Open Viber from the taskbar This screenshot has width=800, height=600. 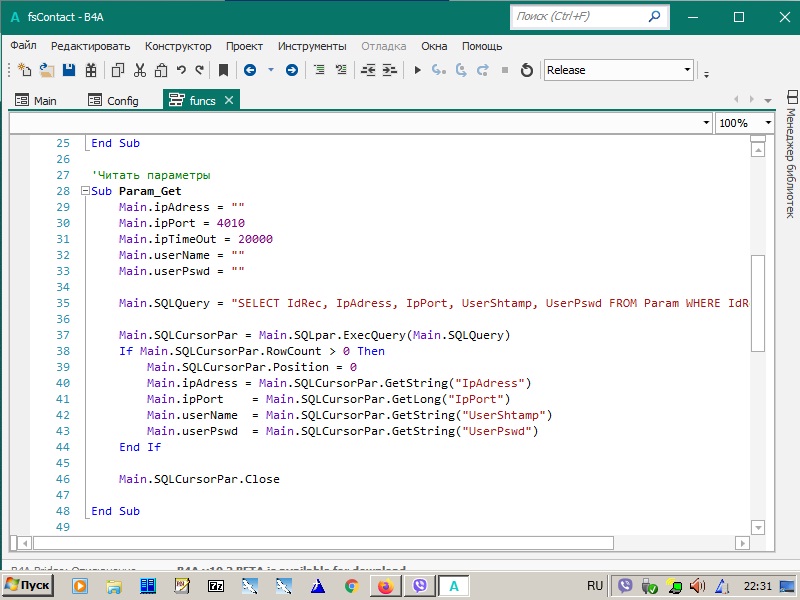point(419,586)
